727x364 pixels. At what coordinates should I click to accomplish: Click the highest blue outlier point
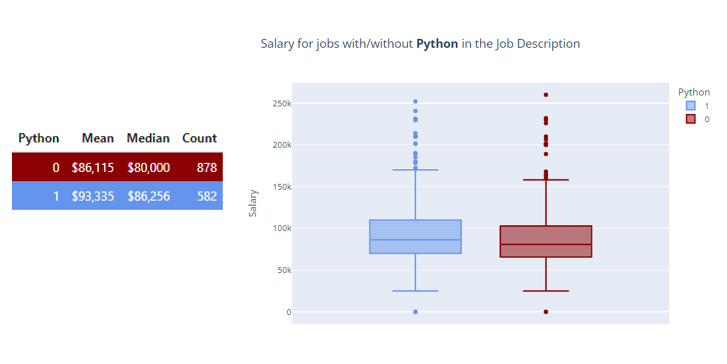click(415, 101)
